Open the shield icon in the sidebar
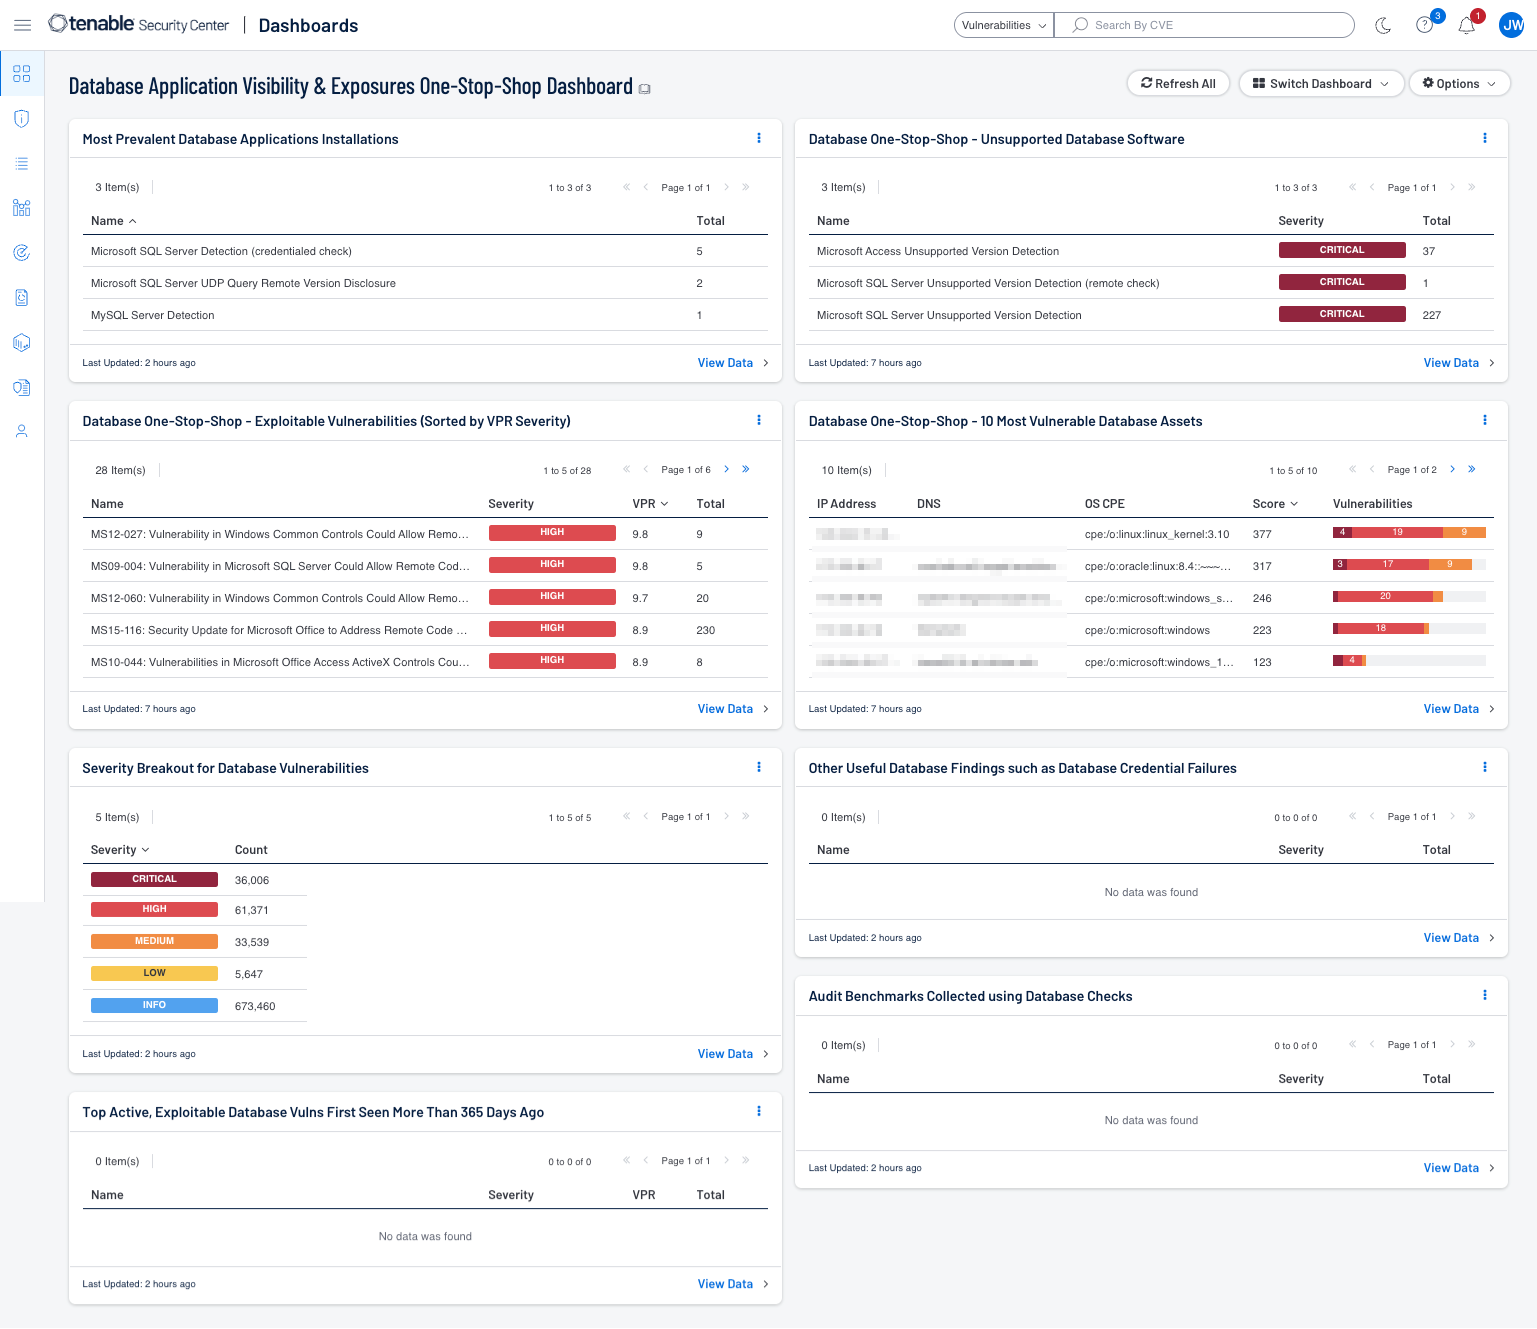Image resolution: width=1537 pixels, height=1329 pixels. pos(21,118)
